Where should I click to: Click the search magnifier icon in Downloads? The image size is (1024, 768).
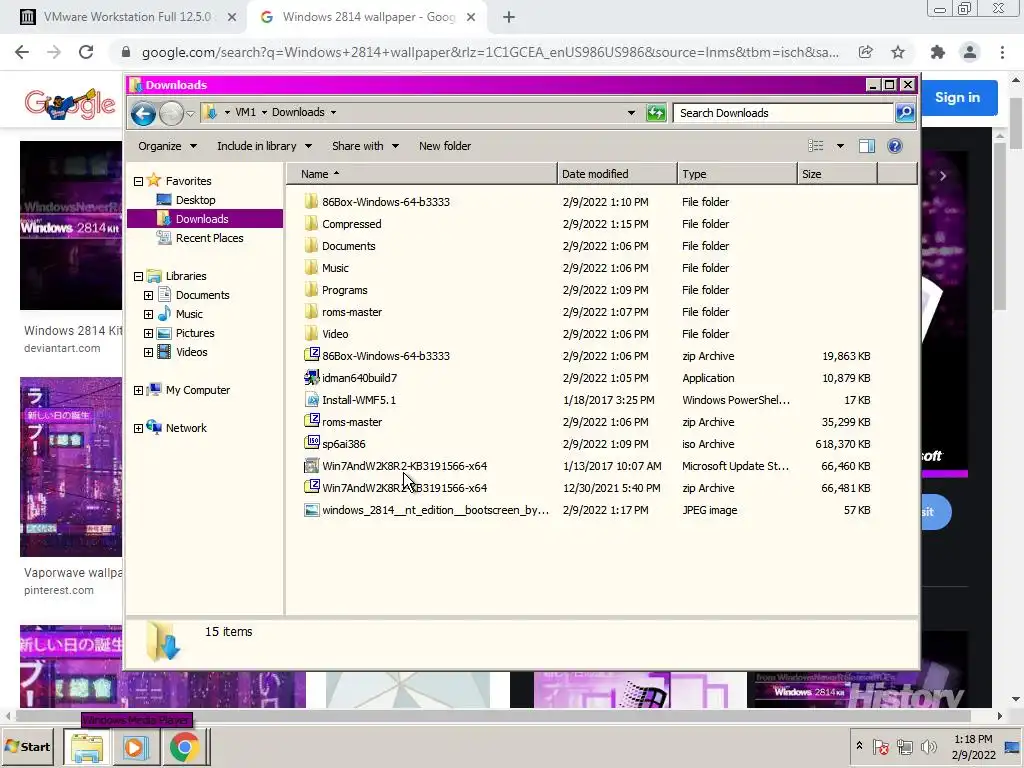point(905,113)
